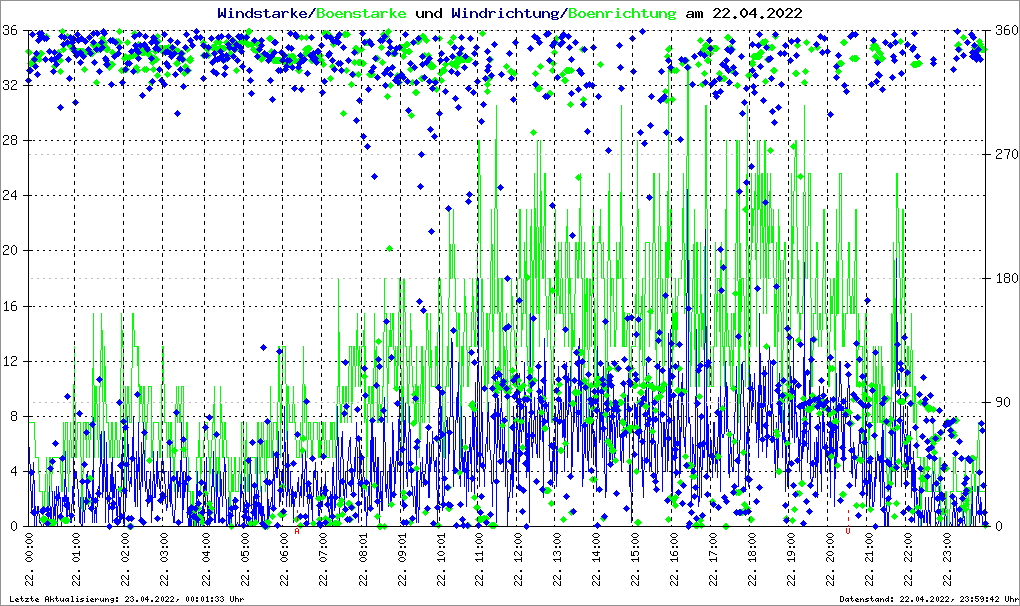
Task: Click the '90' value on right axis
Action: point(998,402)
